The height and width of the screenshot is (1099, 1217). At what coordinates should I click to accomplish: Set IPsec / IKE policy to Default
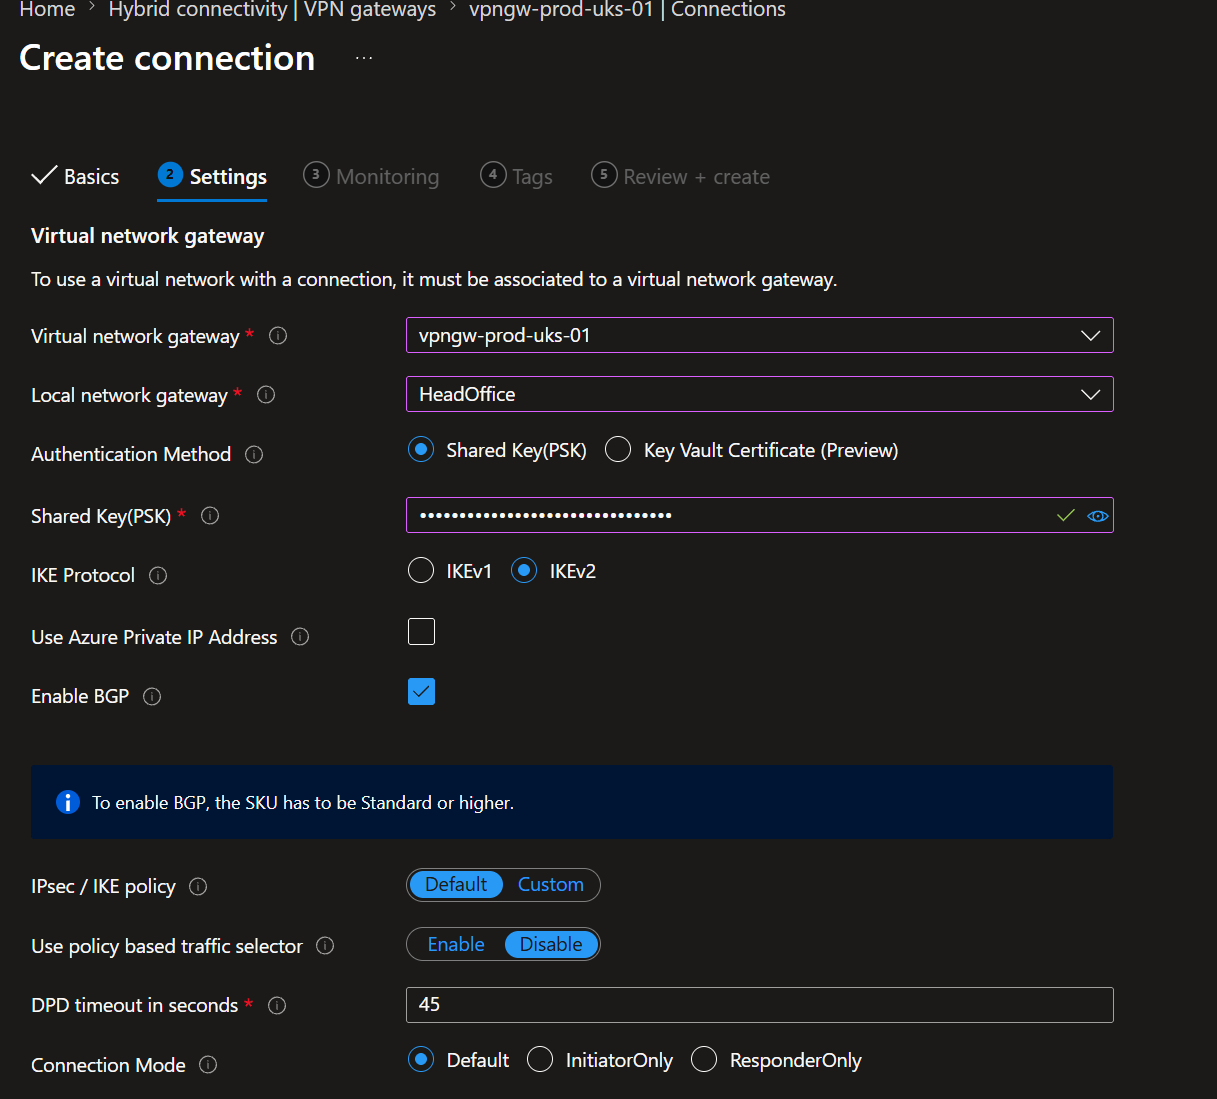coord(456,885)
